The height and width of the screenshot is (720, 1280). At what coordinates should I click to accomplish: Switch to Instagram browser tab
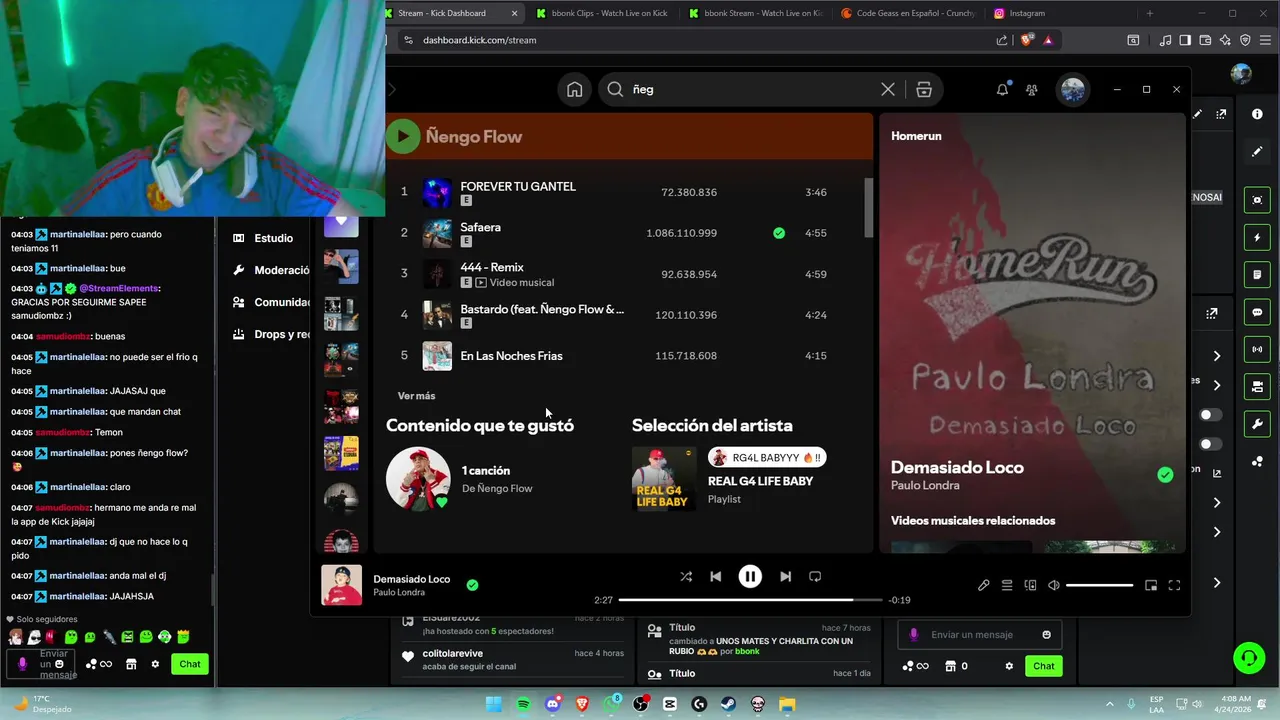1060,13
